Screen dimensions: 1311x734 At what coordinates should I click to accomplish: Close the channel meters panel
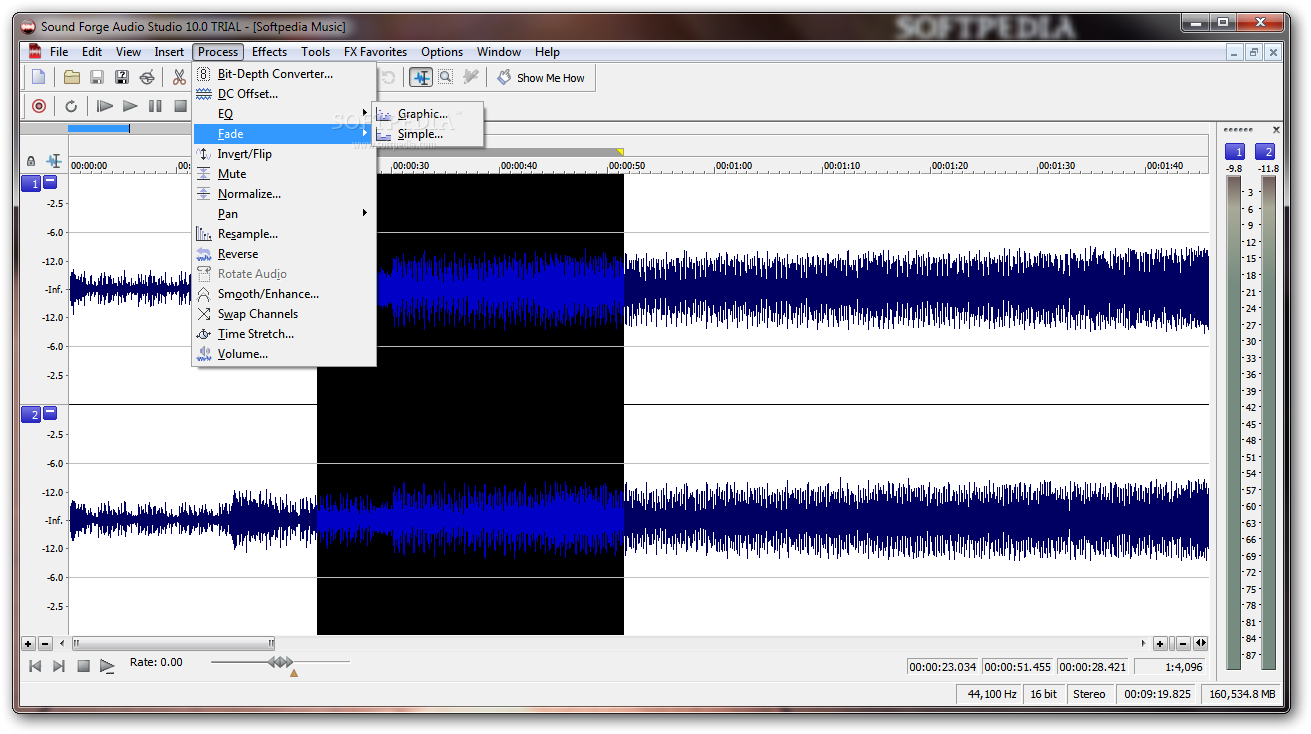(x=1276, y=130)
